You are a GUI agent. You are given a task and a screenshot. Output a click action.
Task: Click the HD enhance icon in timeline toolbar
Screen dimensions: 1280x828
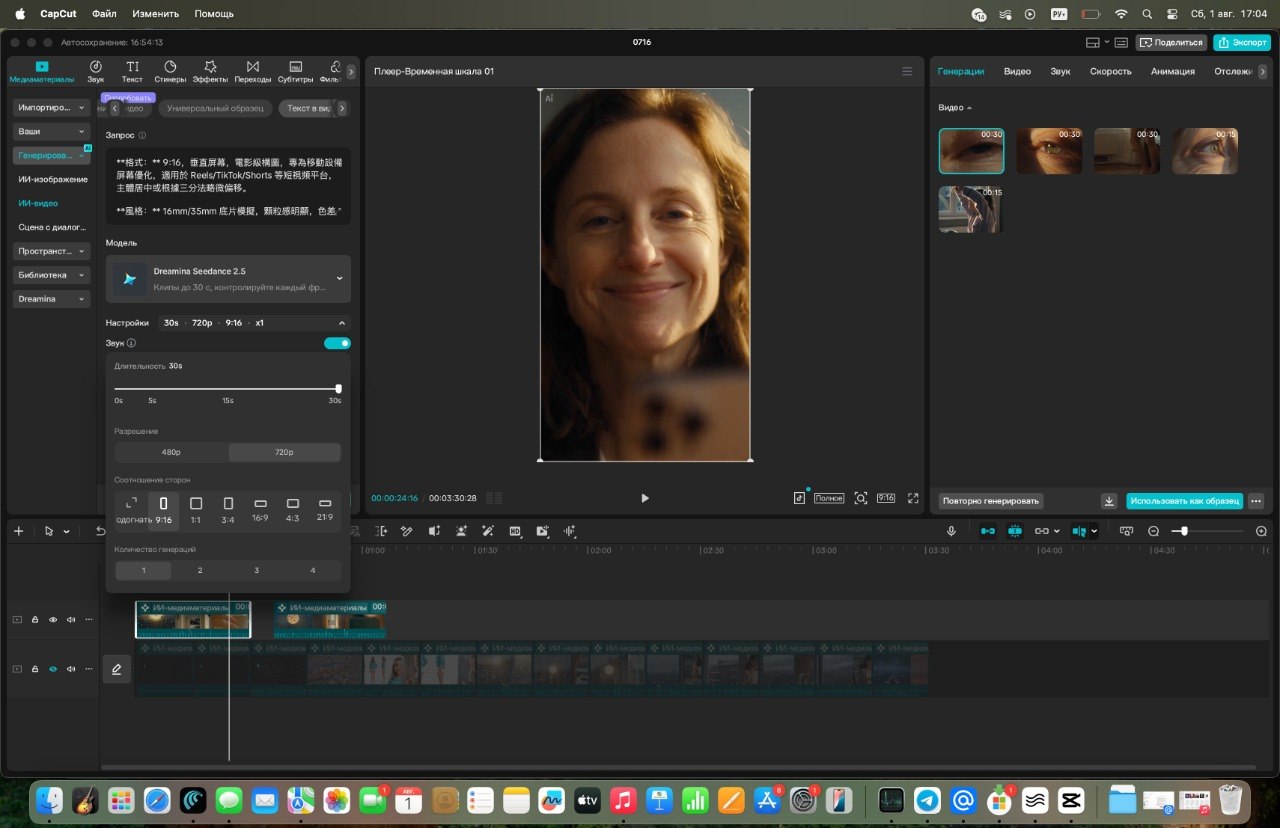point(515,531)
